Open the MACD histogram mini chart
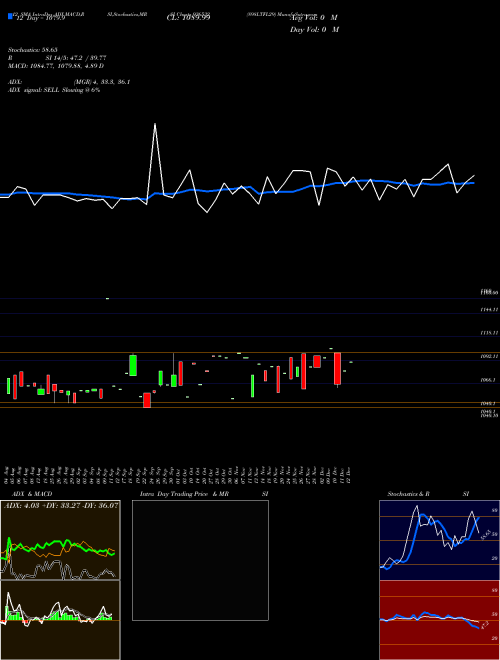This screenshot has width=500, height=660. pos(60,620)
